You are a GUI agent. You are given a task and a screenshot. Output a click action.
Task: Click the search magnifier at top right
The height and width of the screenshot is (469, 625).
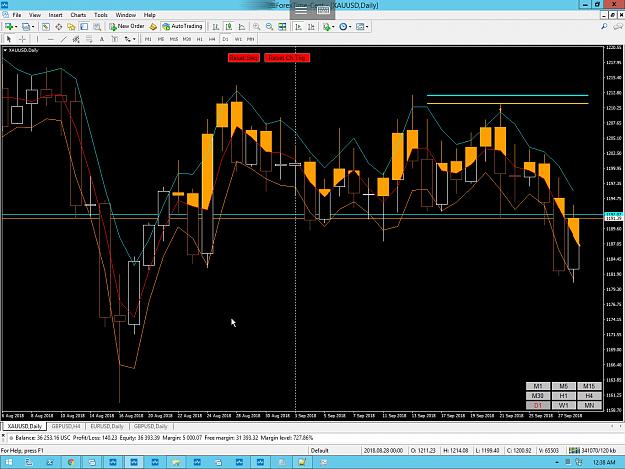(604, 27)
